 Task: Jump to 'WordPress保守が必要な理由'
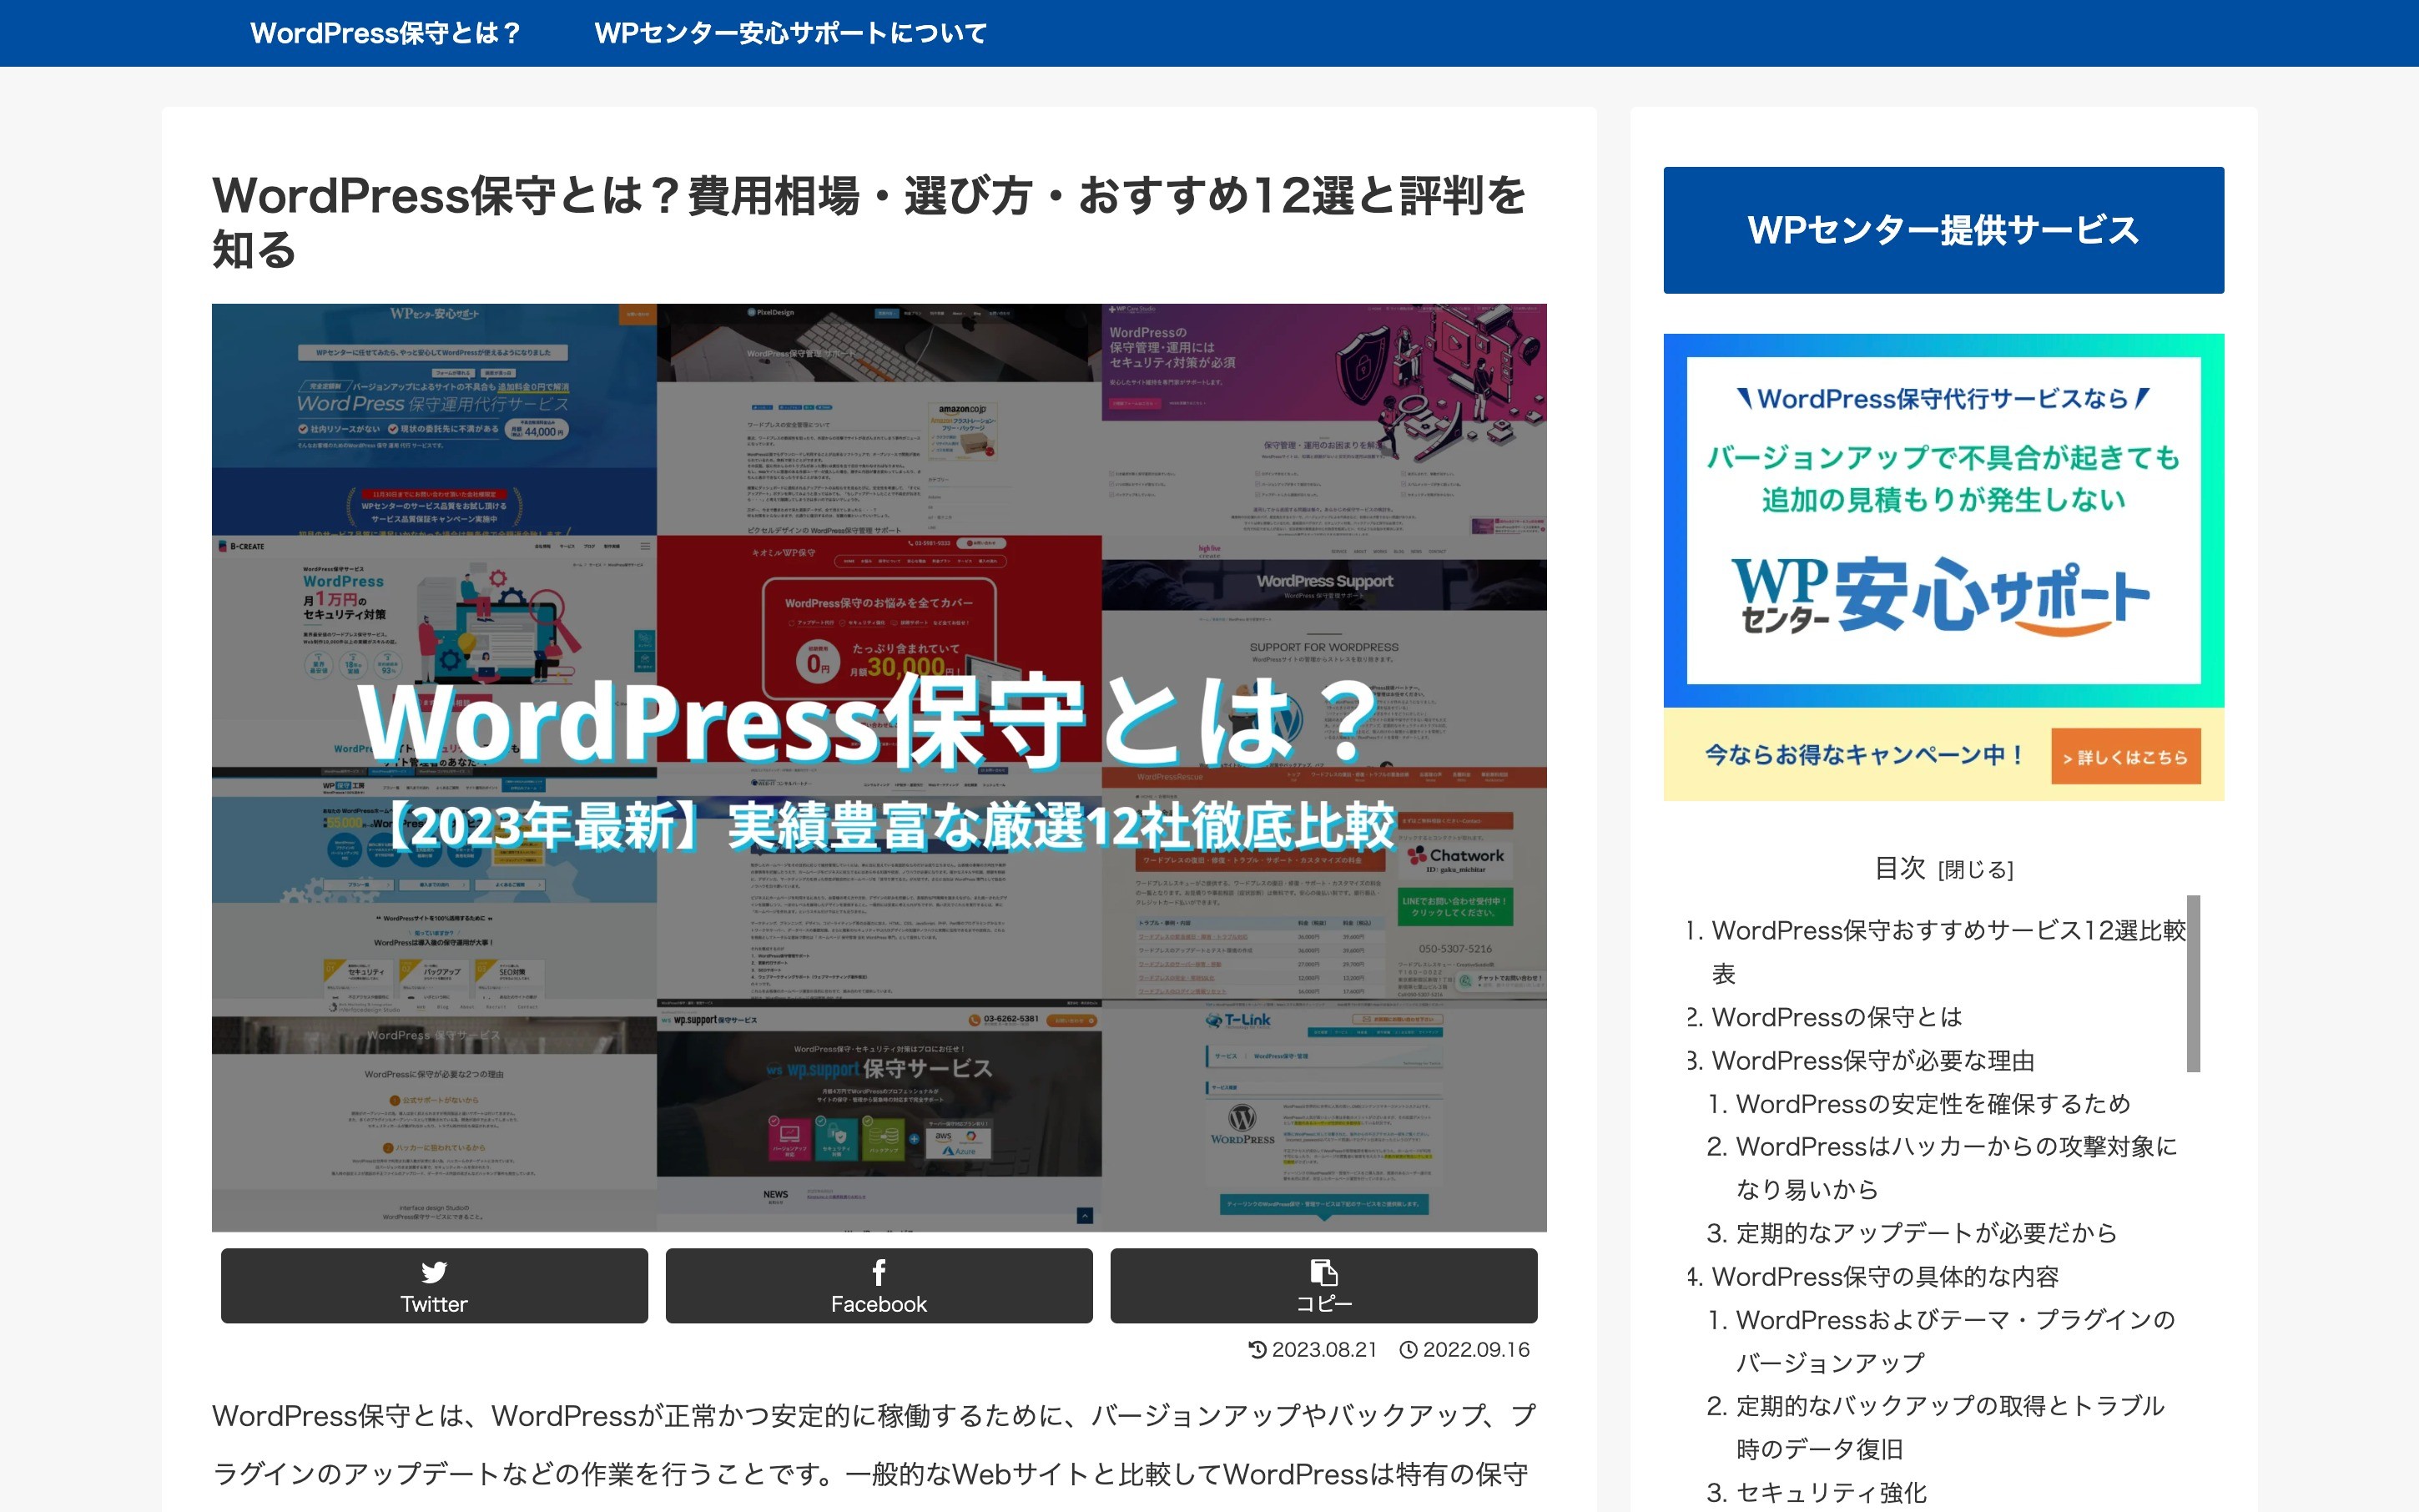[x=1872, y=1060]
